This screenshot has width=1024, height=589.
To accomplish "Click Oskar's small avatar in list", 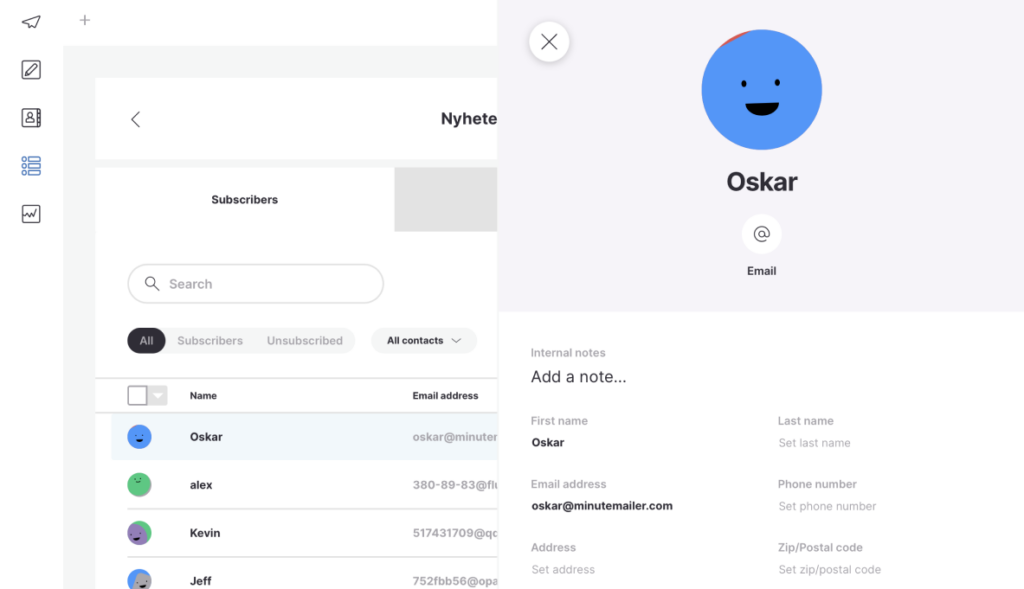I will pyautogui.click(x=139, y=436).
